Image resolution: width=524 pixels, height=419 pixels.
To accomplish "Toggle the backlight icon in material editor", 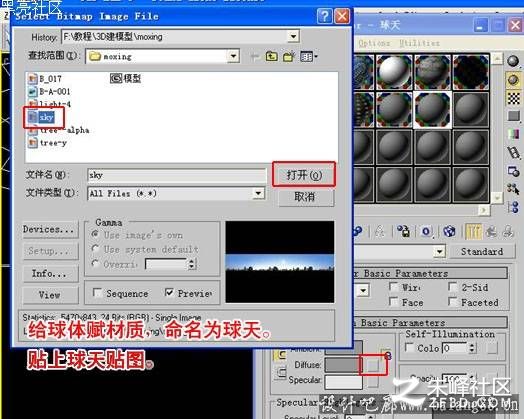I will point(513,80).
